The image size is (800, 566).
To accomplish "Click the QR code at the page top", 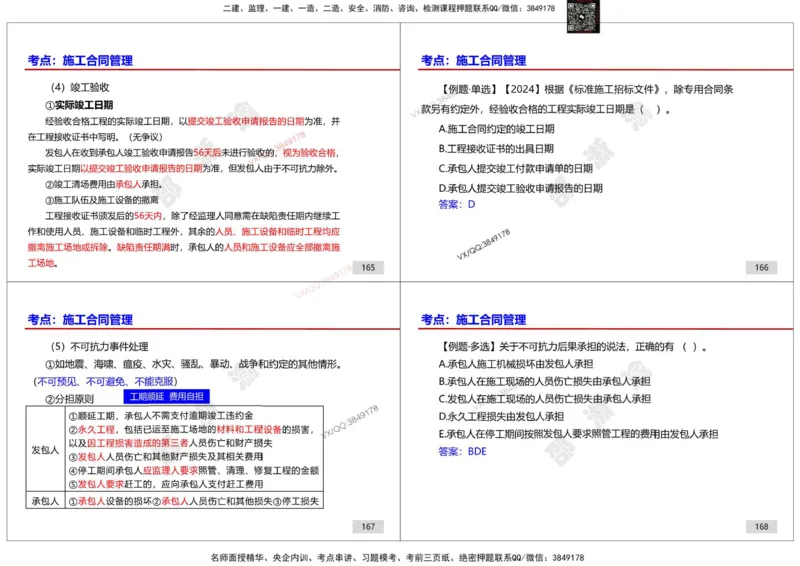I will pyautogui.click(x=583, y=16).
